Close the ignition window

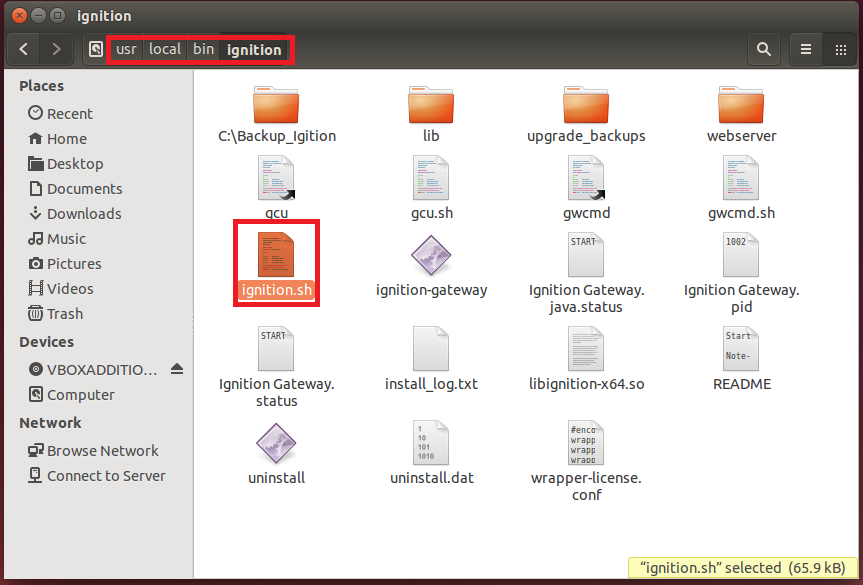click(x=19, y=15)
